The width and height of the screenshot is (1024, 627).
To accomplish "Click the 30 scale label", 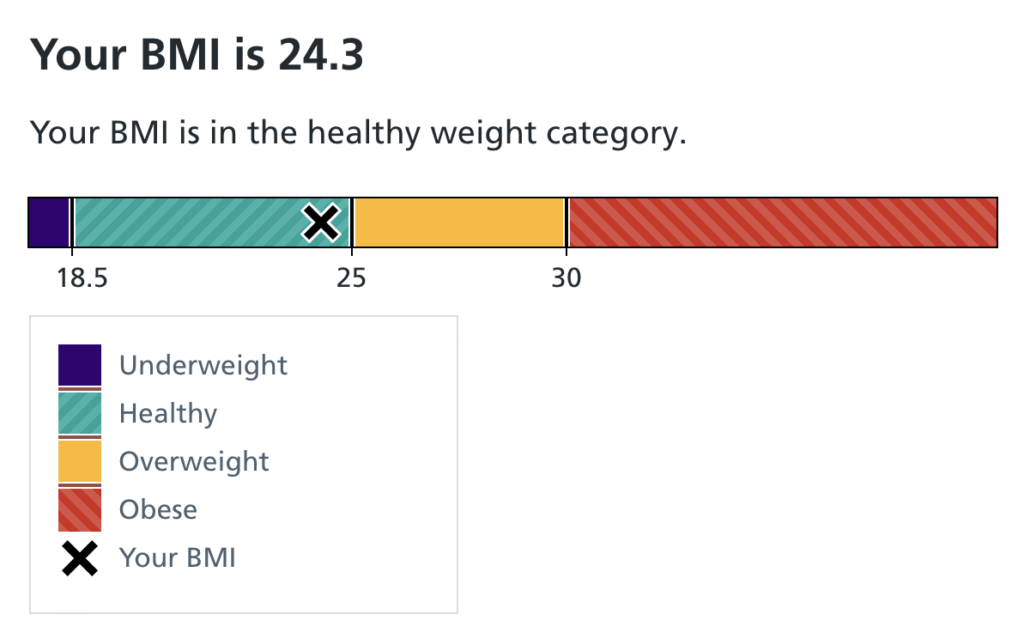I will coord(566,277).
